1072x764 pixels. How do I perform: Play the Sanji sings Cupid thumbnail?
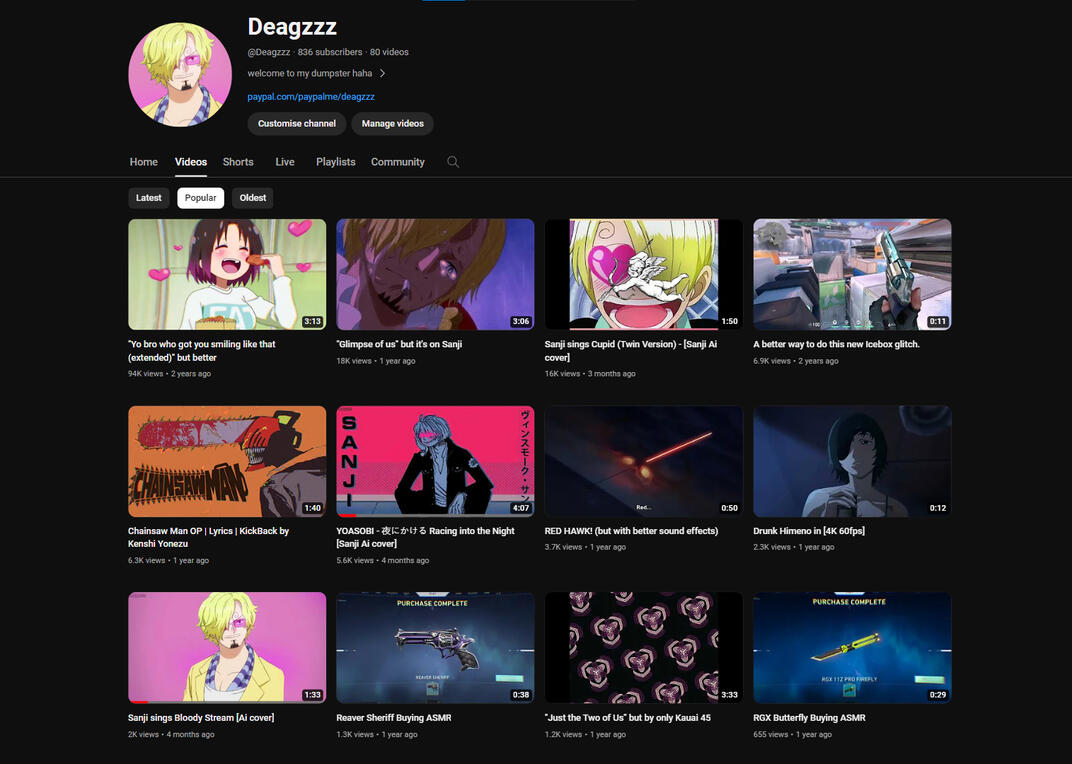point(643,274)
